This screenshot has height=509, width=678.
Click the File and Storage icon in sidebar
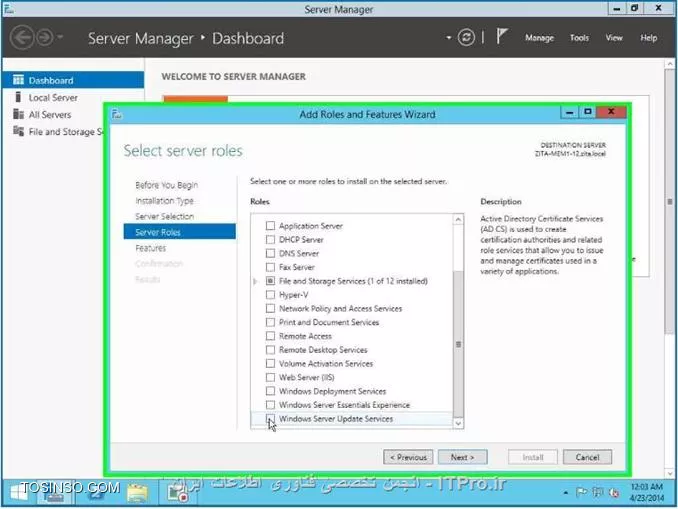point(18,131)
